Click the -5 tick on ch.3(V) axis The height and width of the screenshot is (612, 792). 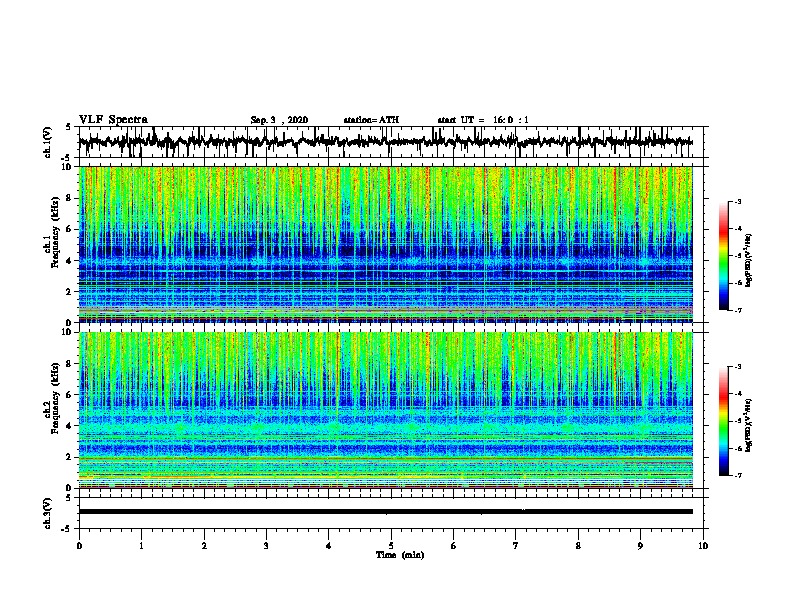pos(68,529)
